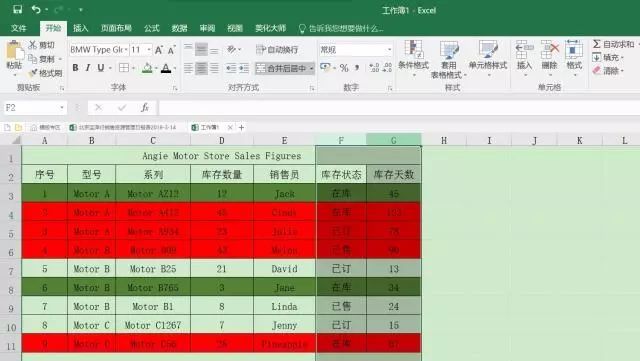The image size is (640, 361).
Task: Open the Data (数据) tab
Action: [x=179, y=28]
